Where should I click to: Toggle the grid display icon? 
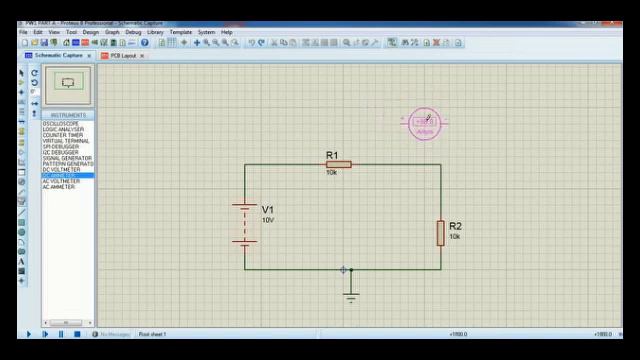[x=172, y=43]
